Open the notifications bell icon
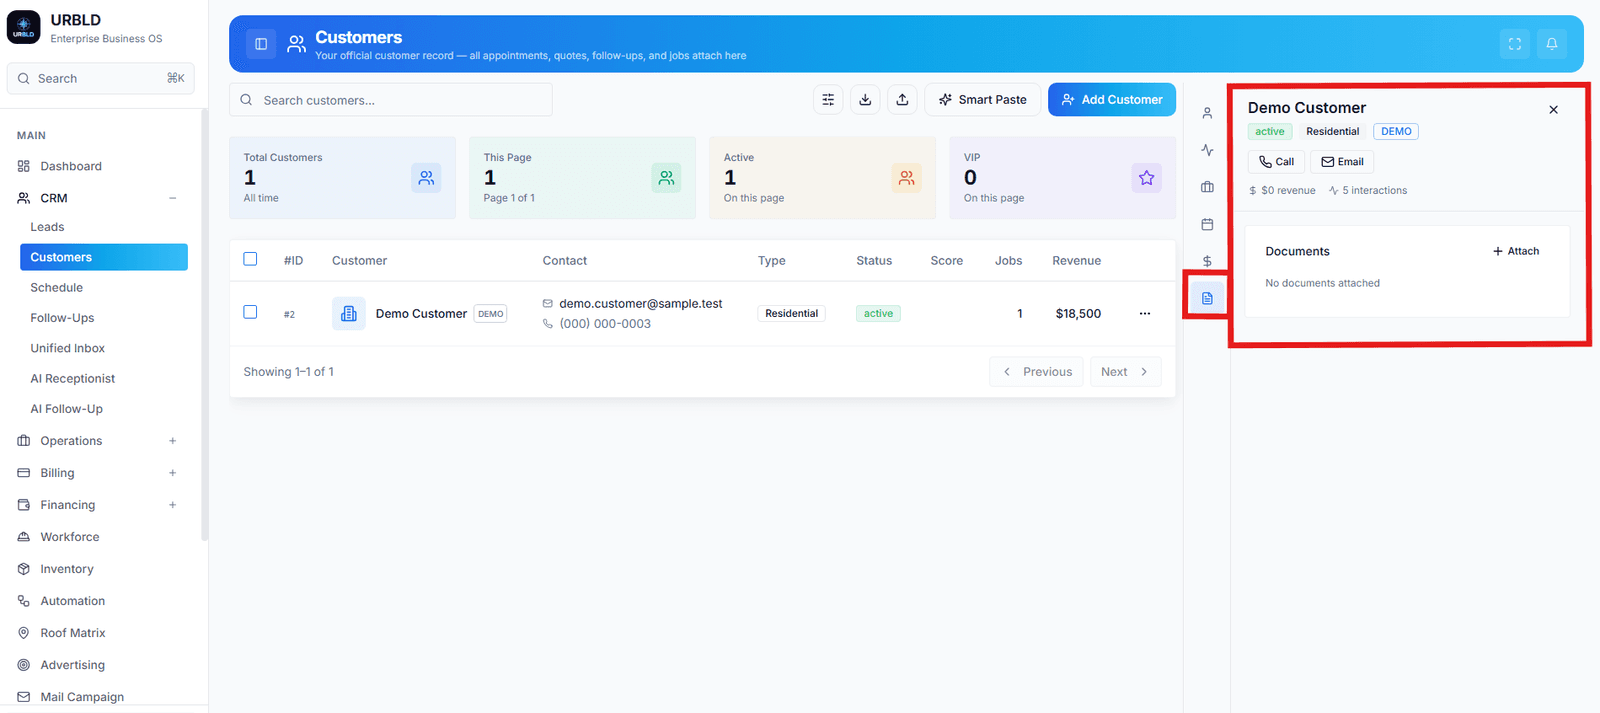Image resolution: width=1600 pixels, height=713 pixels. [1552, 44]
